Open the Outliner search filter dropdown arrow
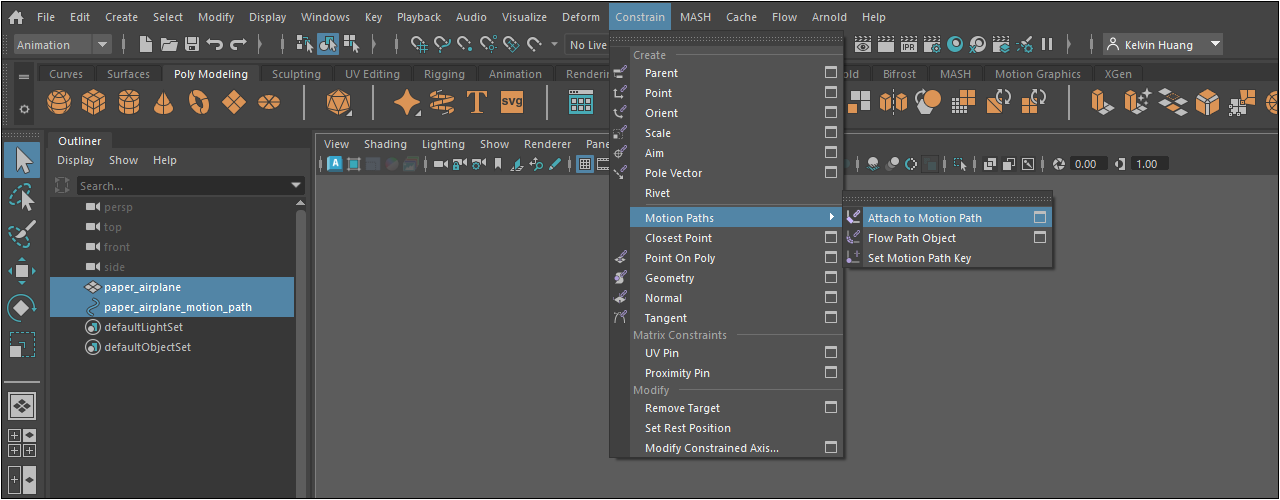Screen dimensions: 1280x500 coord(296,186)
